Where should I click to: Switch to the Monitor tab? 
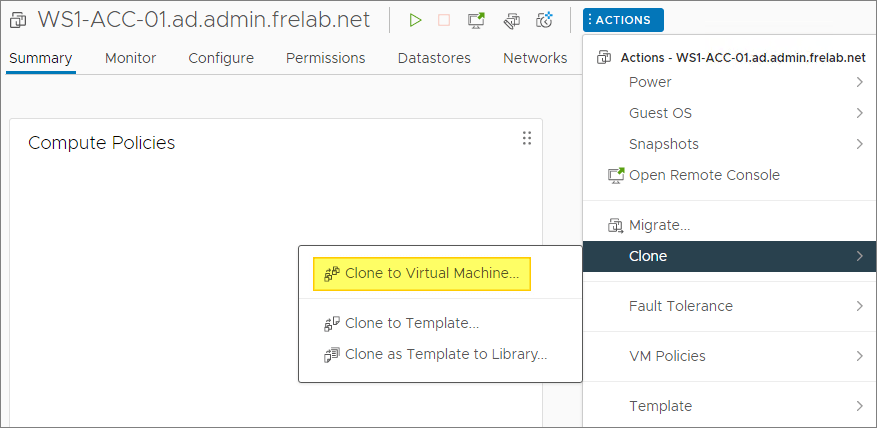pyautogui.click(x=130, y=58)
